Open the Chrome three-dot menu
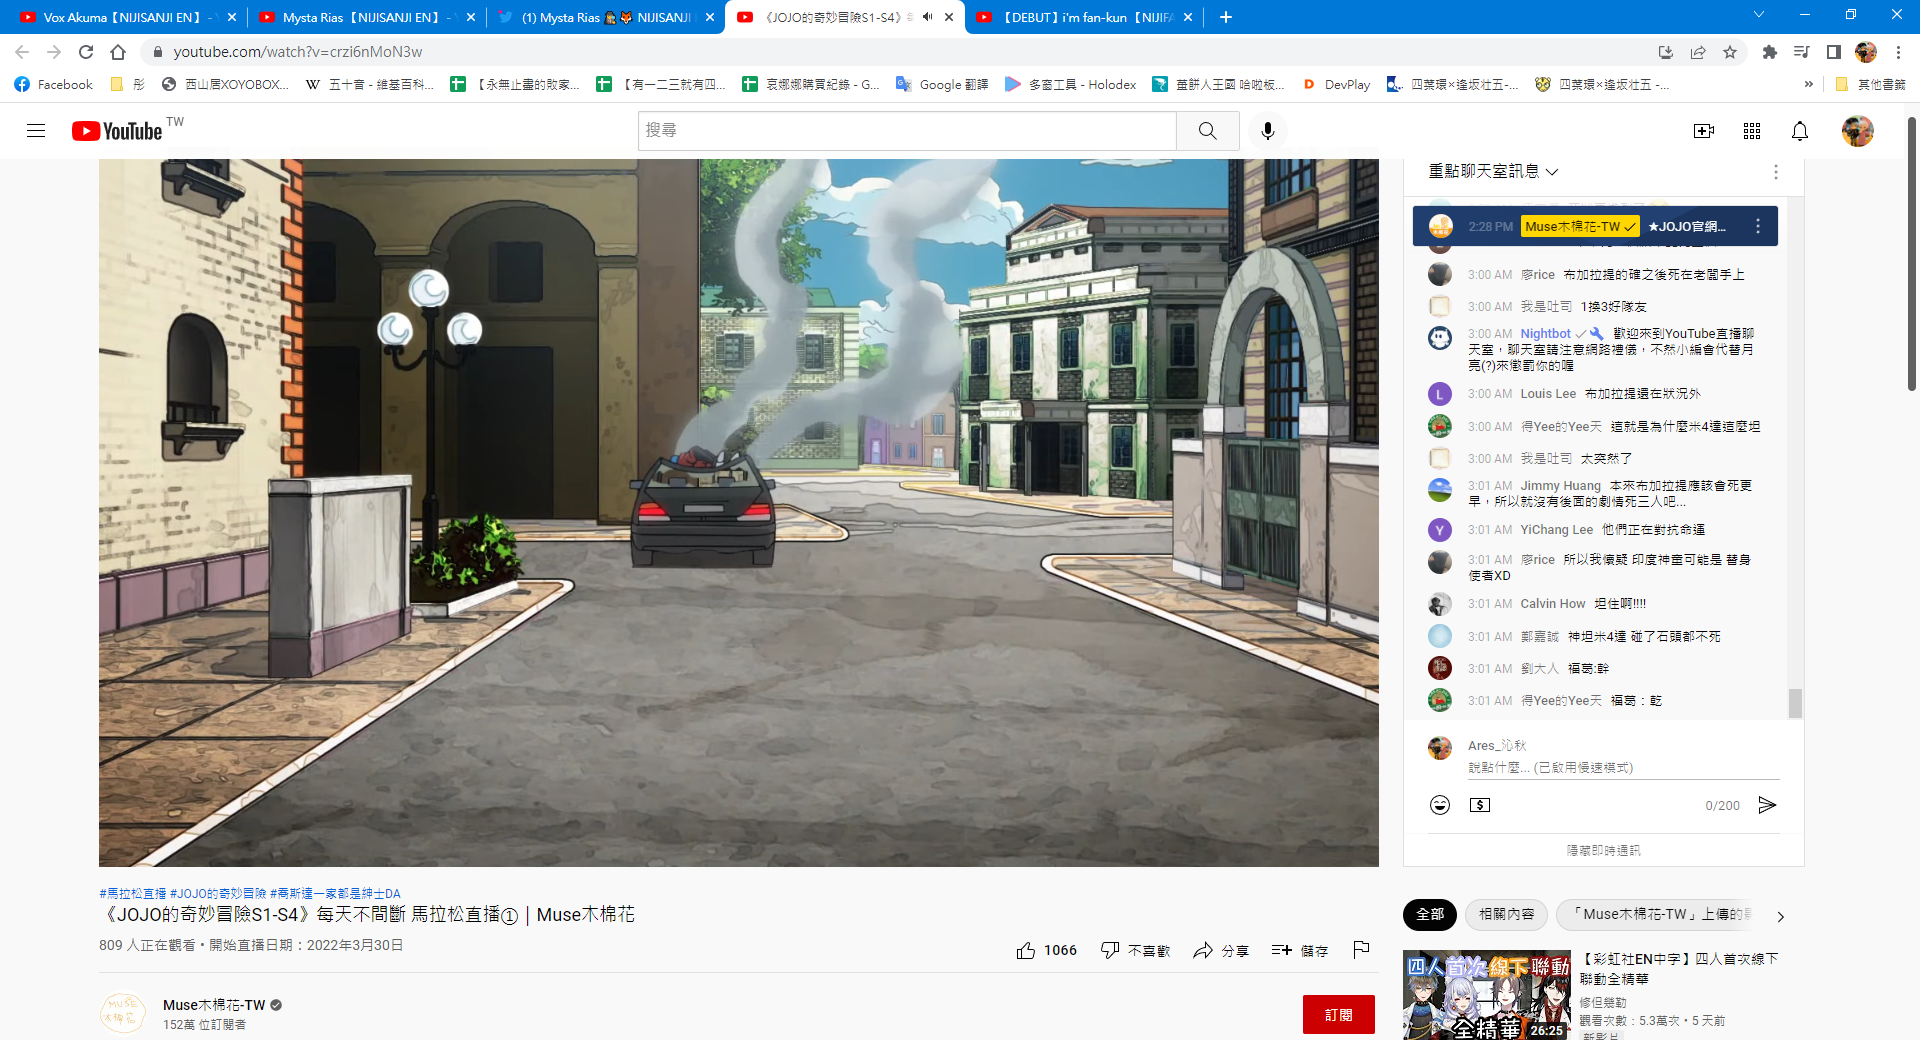Screen dimensions: 1920x1040 click(1898, 52)
